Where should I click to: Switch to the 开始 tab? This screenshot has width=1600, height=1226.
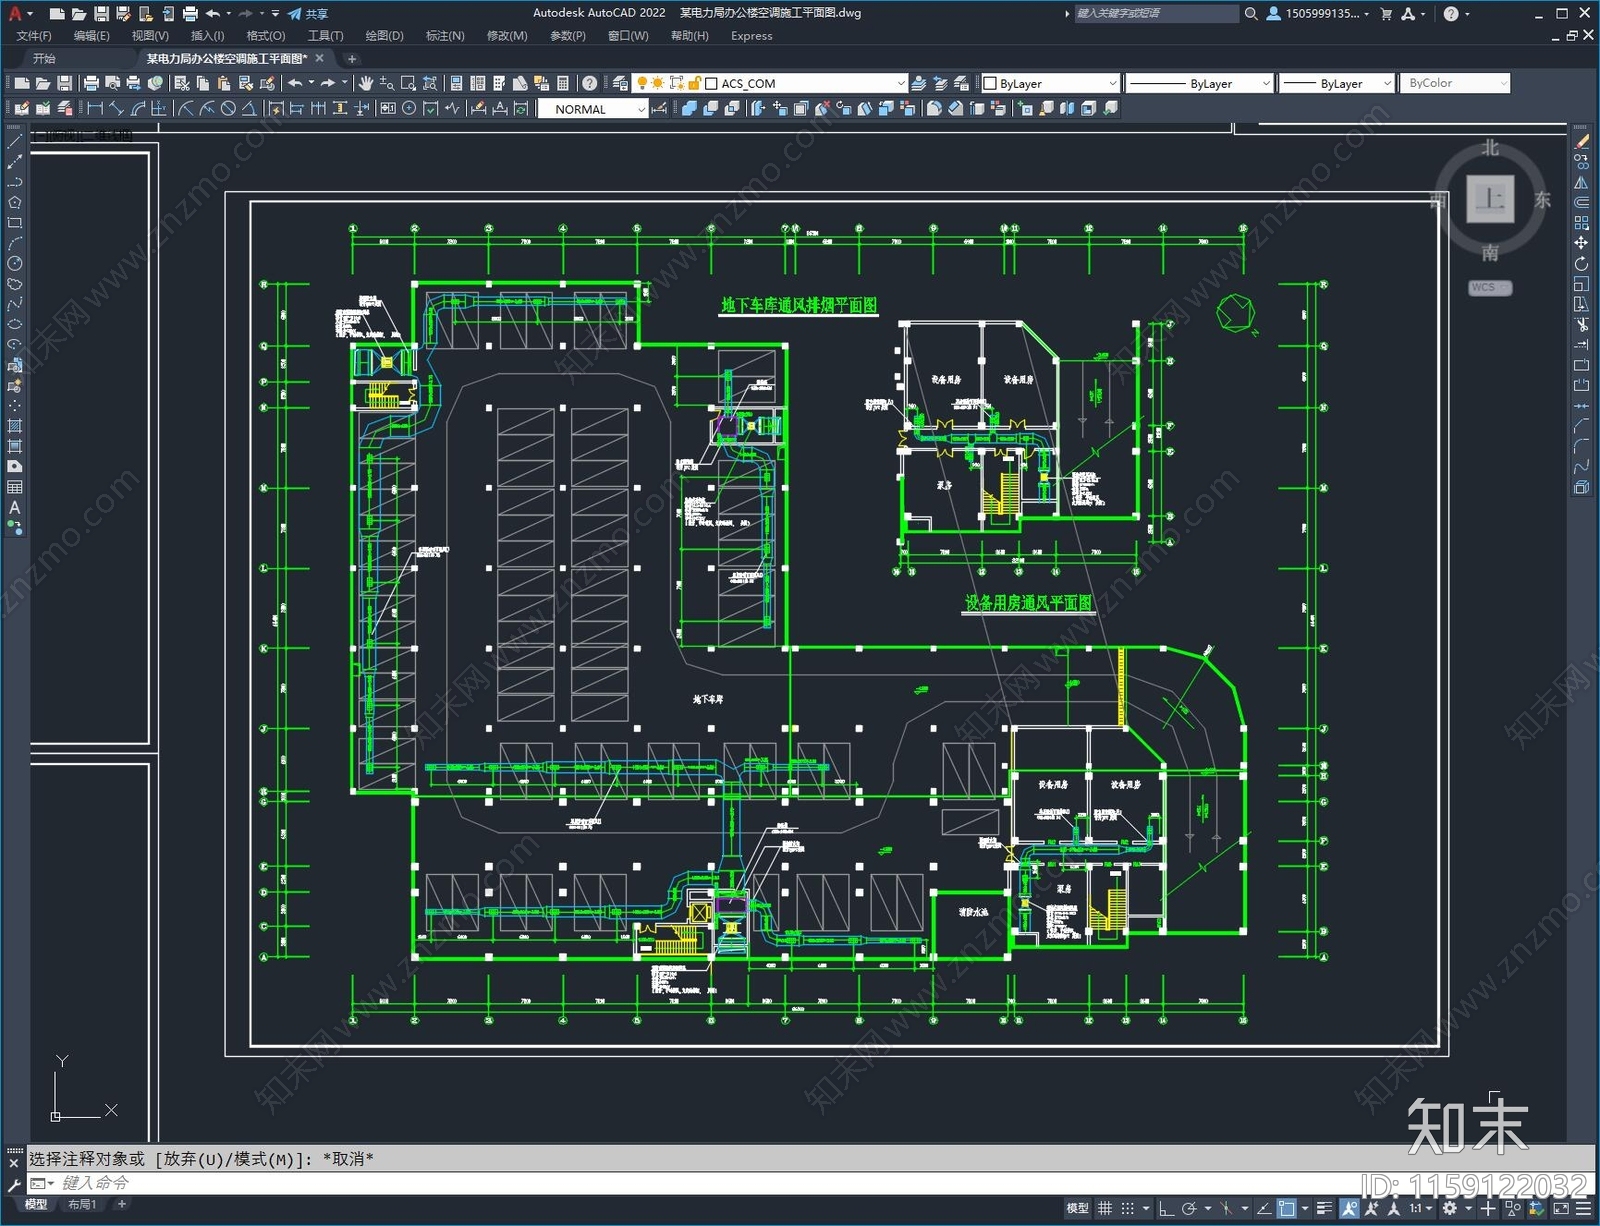(x=44, y=58)
